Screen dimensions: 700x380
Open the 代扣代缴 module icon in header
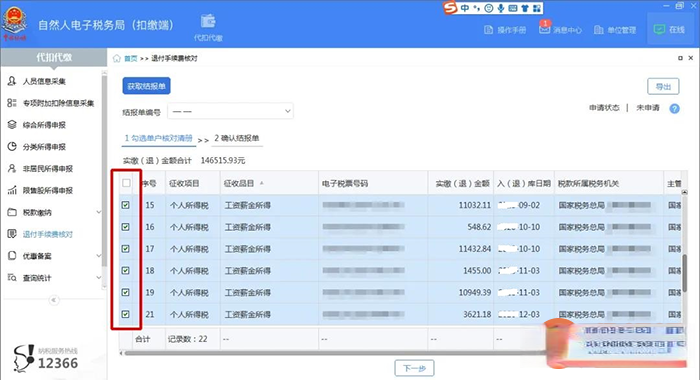click(x=208, y=21)
